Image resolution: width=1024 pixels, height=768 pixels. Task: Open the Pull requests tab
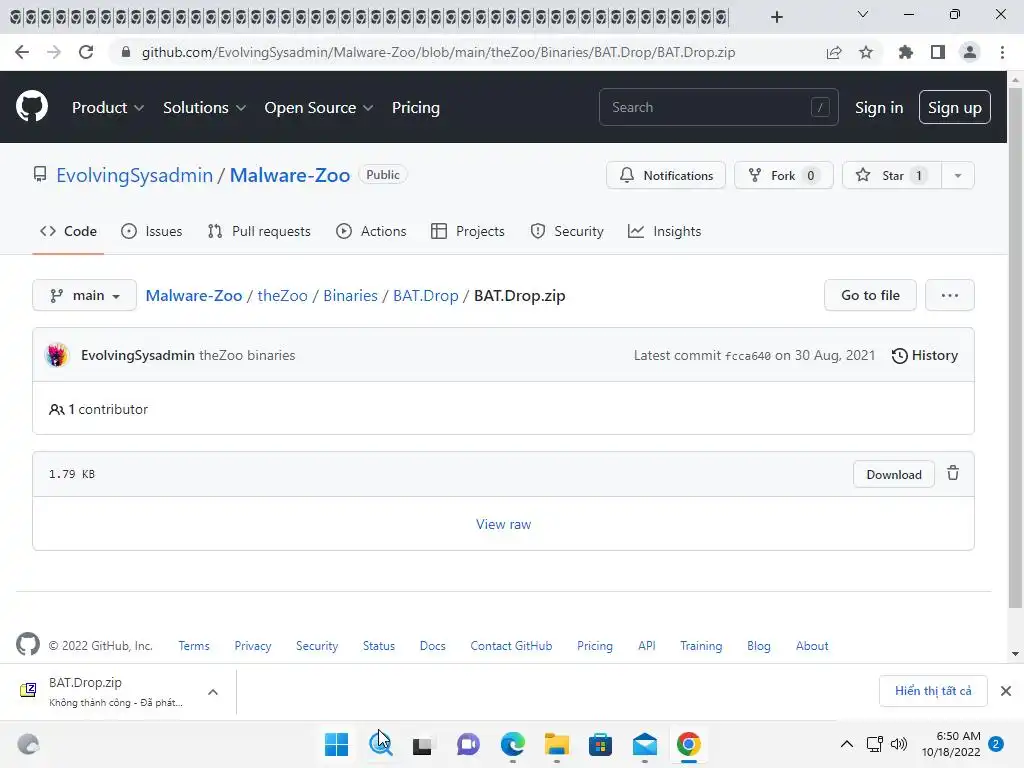tap(259, 231)
